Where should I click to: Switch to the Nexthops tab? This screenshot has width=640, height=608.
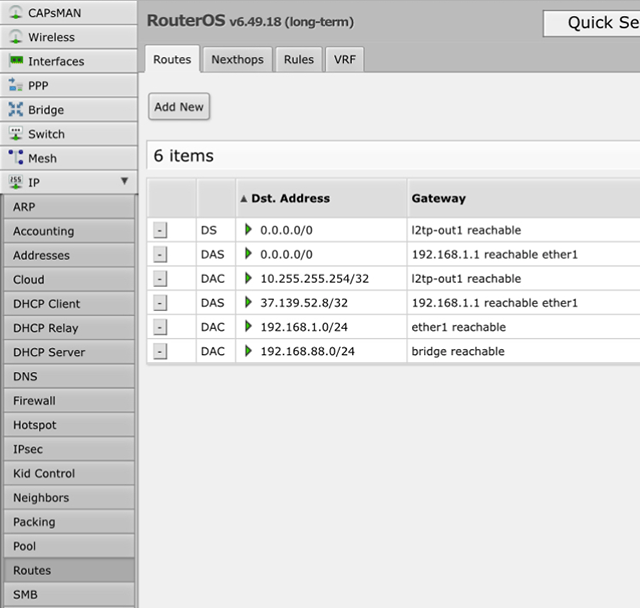coord(237,60)
